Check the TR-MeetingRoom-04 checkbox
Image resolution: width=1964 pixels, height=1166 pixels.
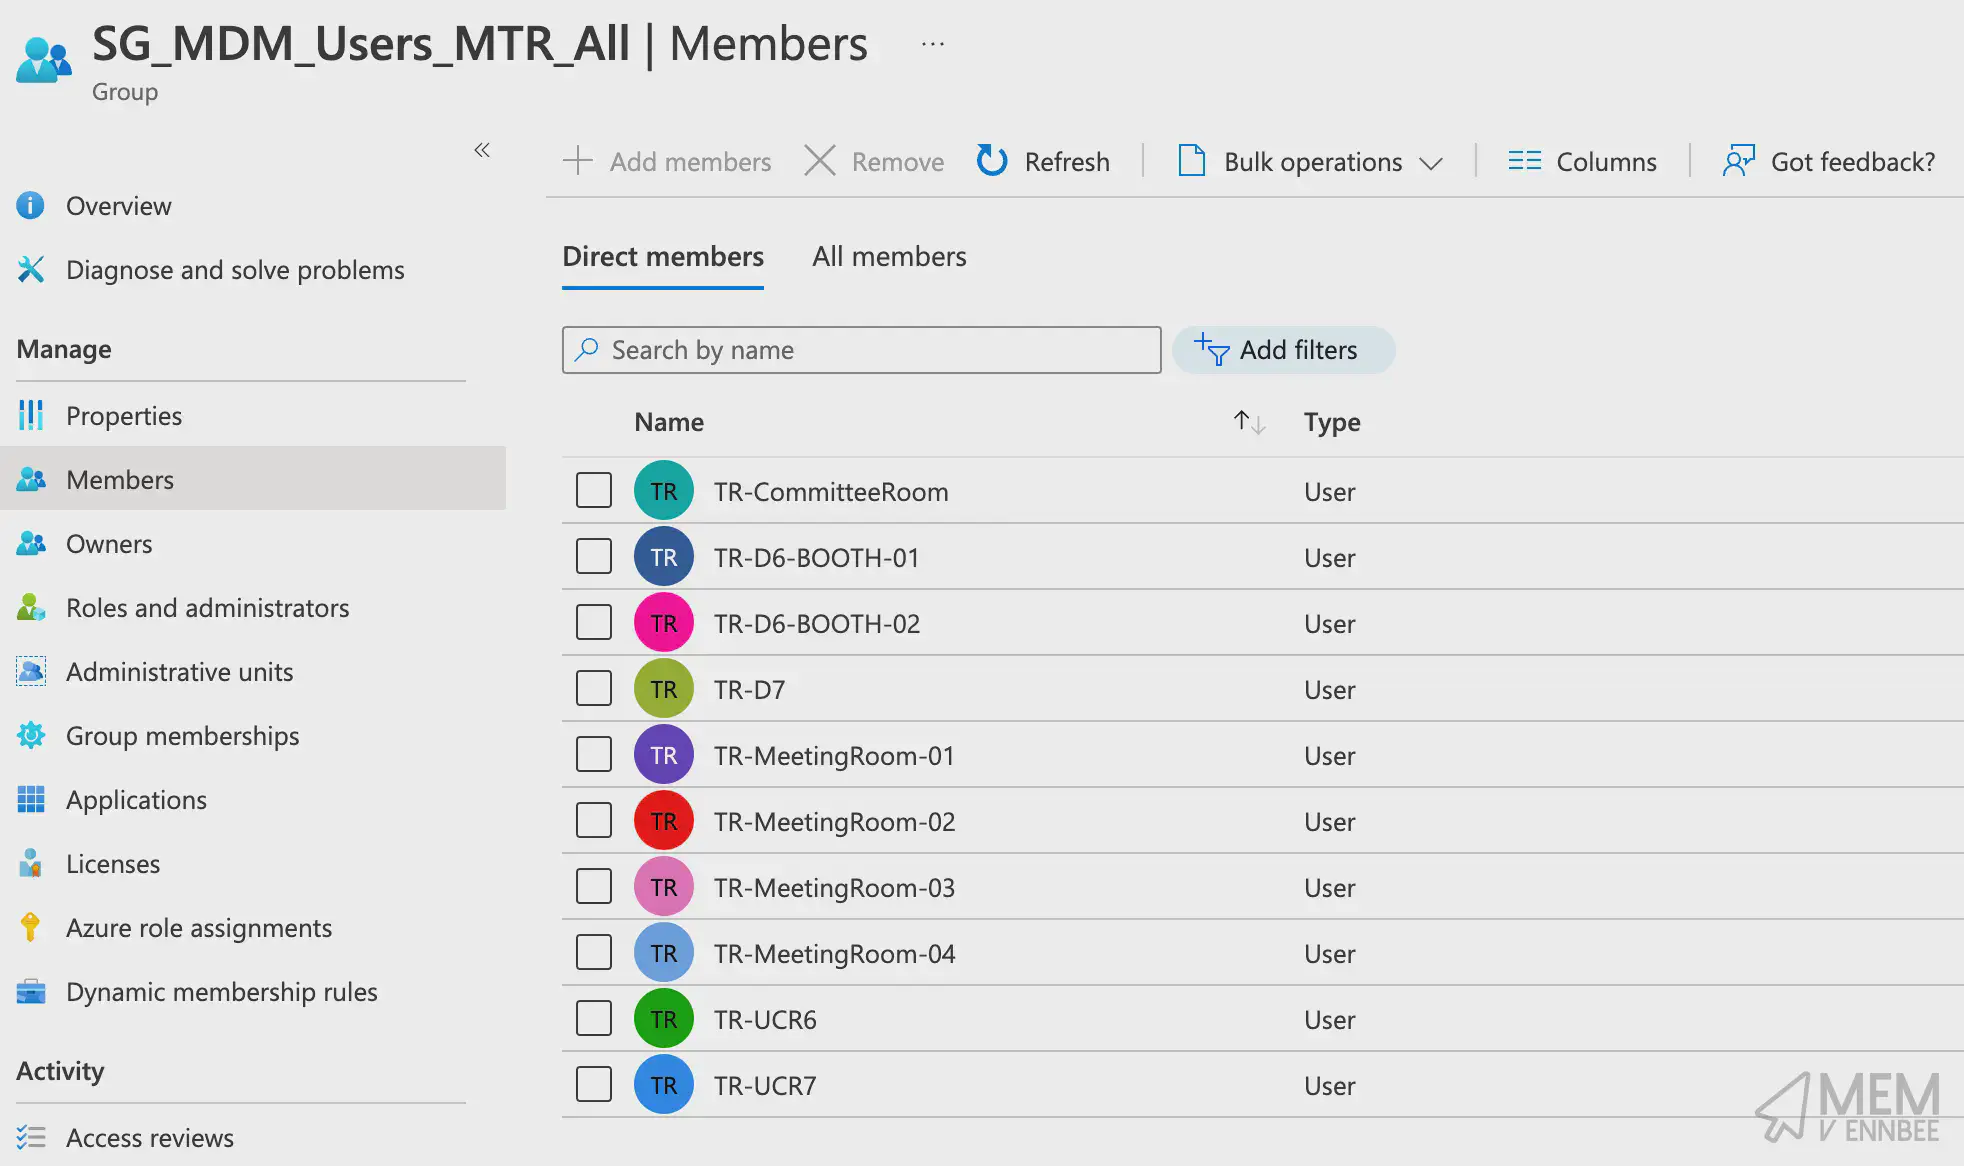[594, 952]
